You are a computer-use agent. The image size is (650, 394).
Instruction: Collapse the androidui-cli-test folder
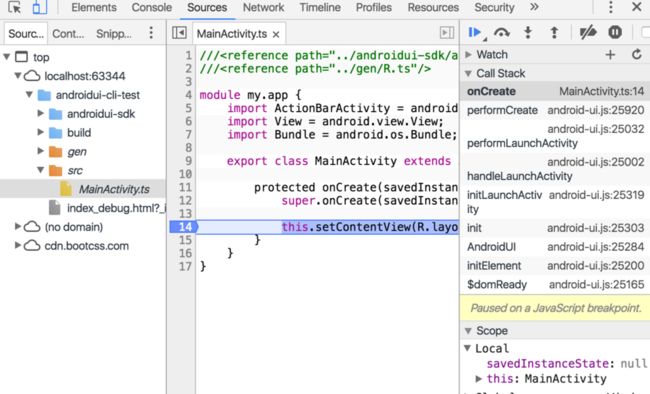tap(29, 95)
